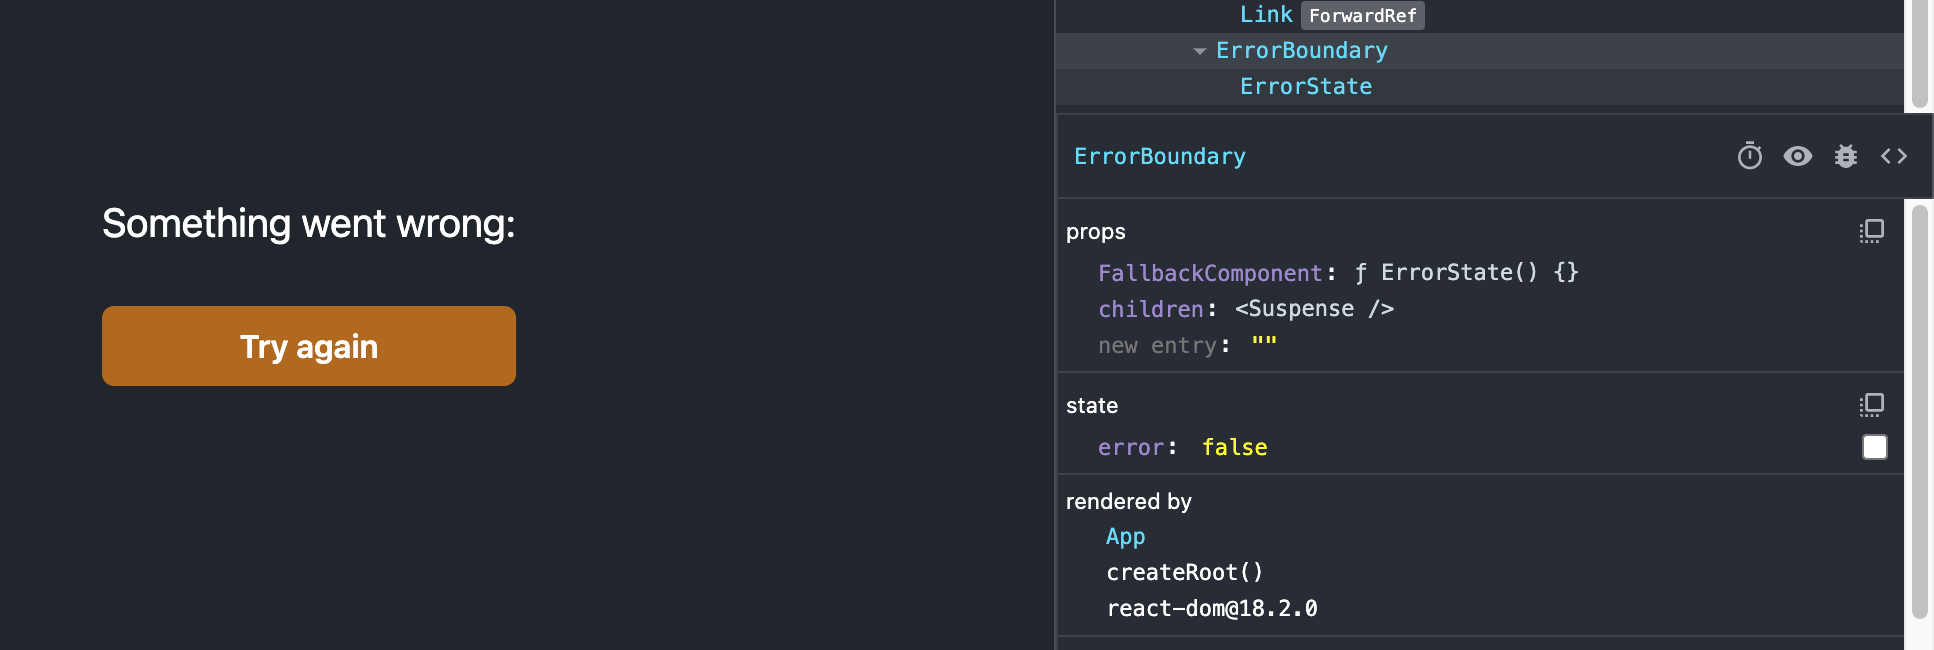Click the rendered by section label

tap(1129, 502)
